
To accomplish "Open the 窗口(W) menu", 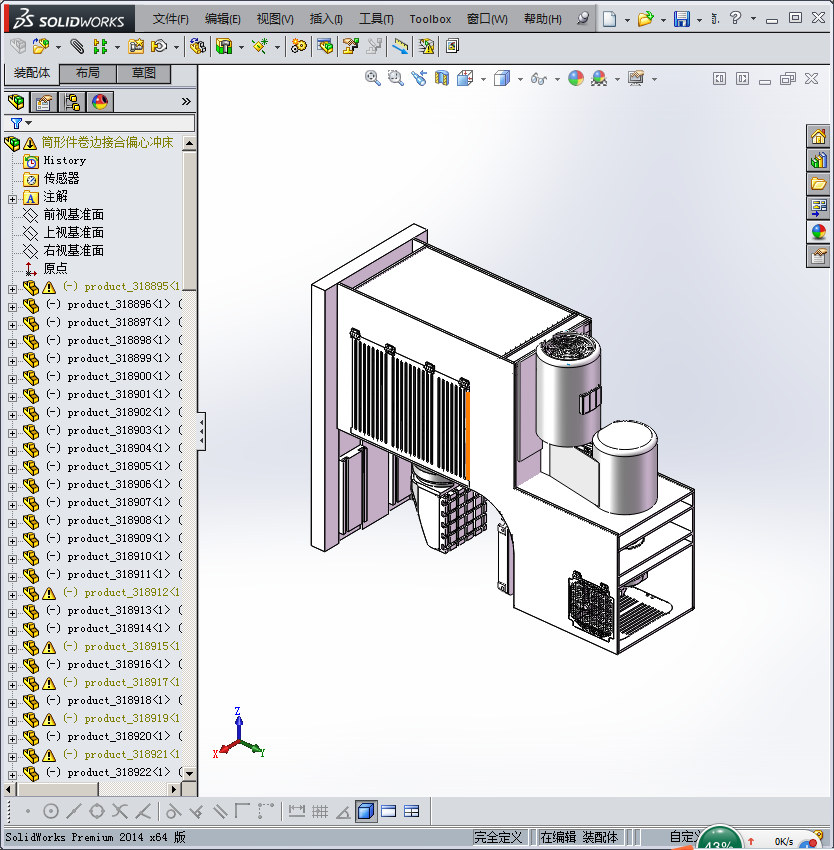I will pos(487,19).
